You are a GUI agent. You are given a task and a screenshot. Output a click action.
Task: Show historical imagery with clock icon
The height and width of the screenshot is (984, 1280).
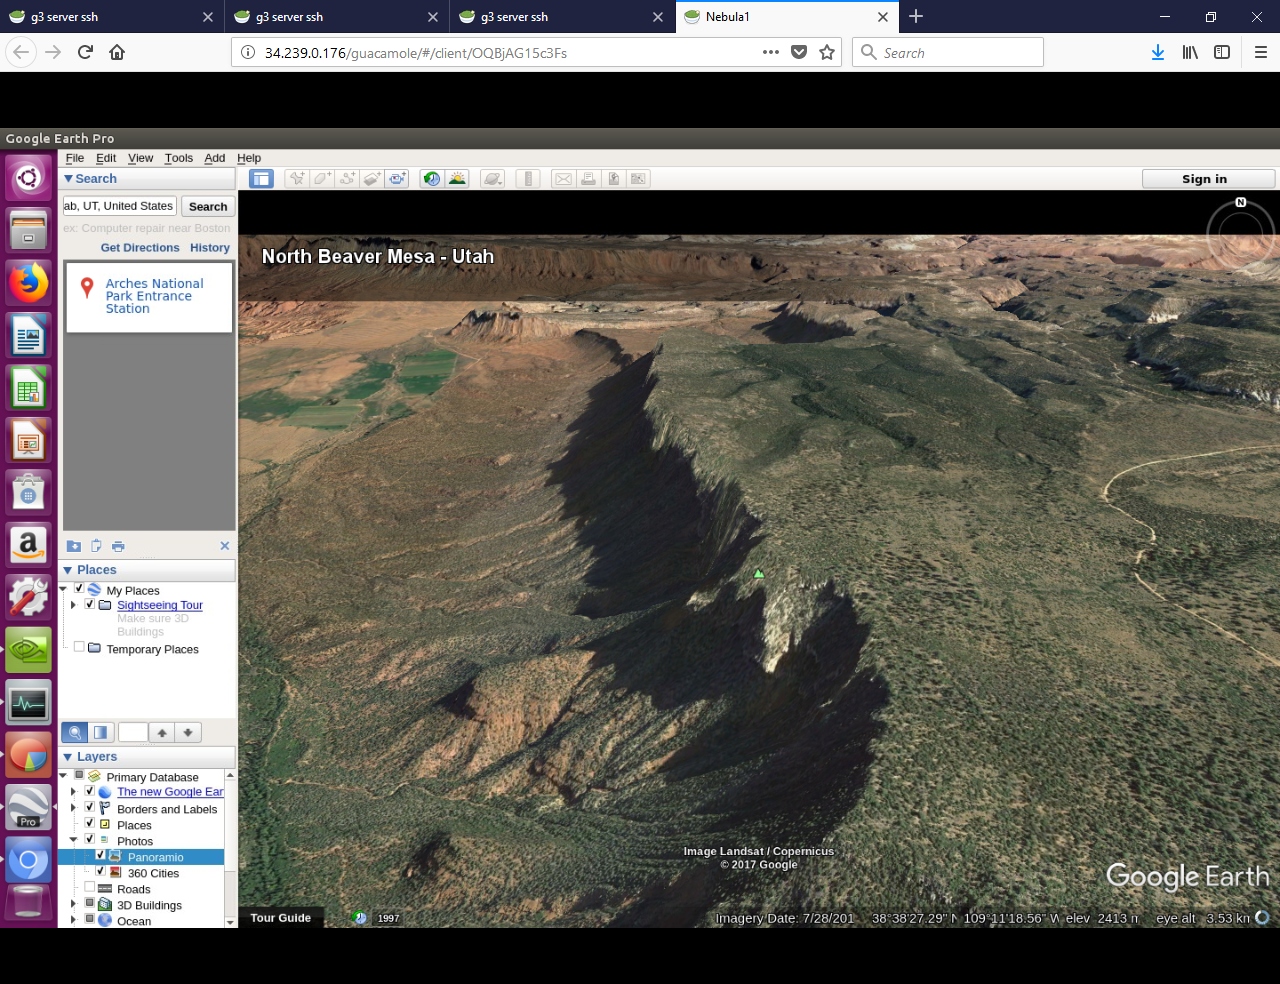[x=432, y=179]
